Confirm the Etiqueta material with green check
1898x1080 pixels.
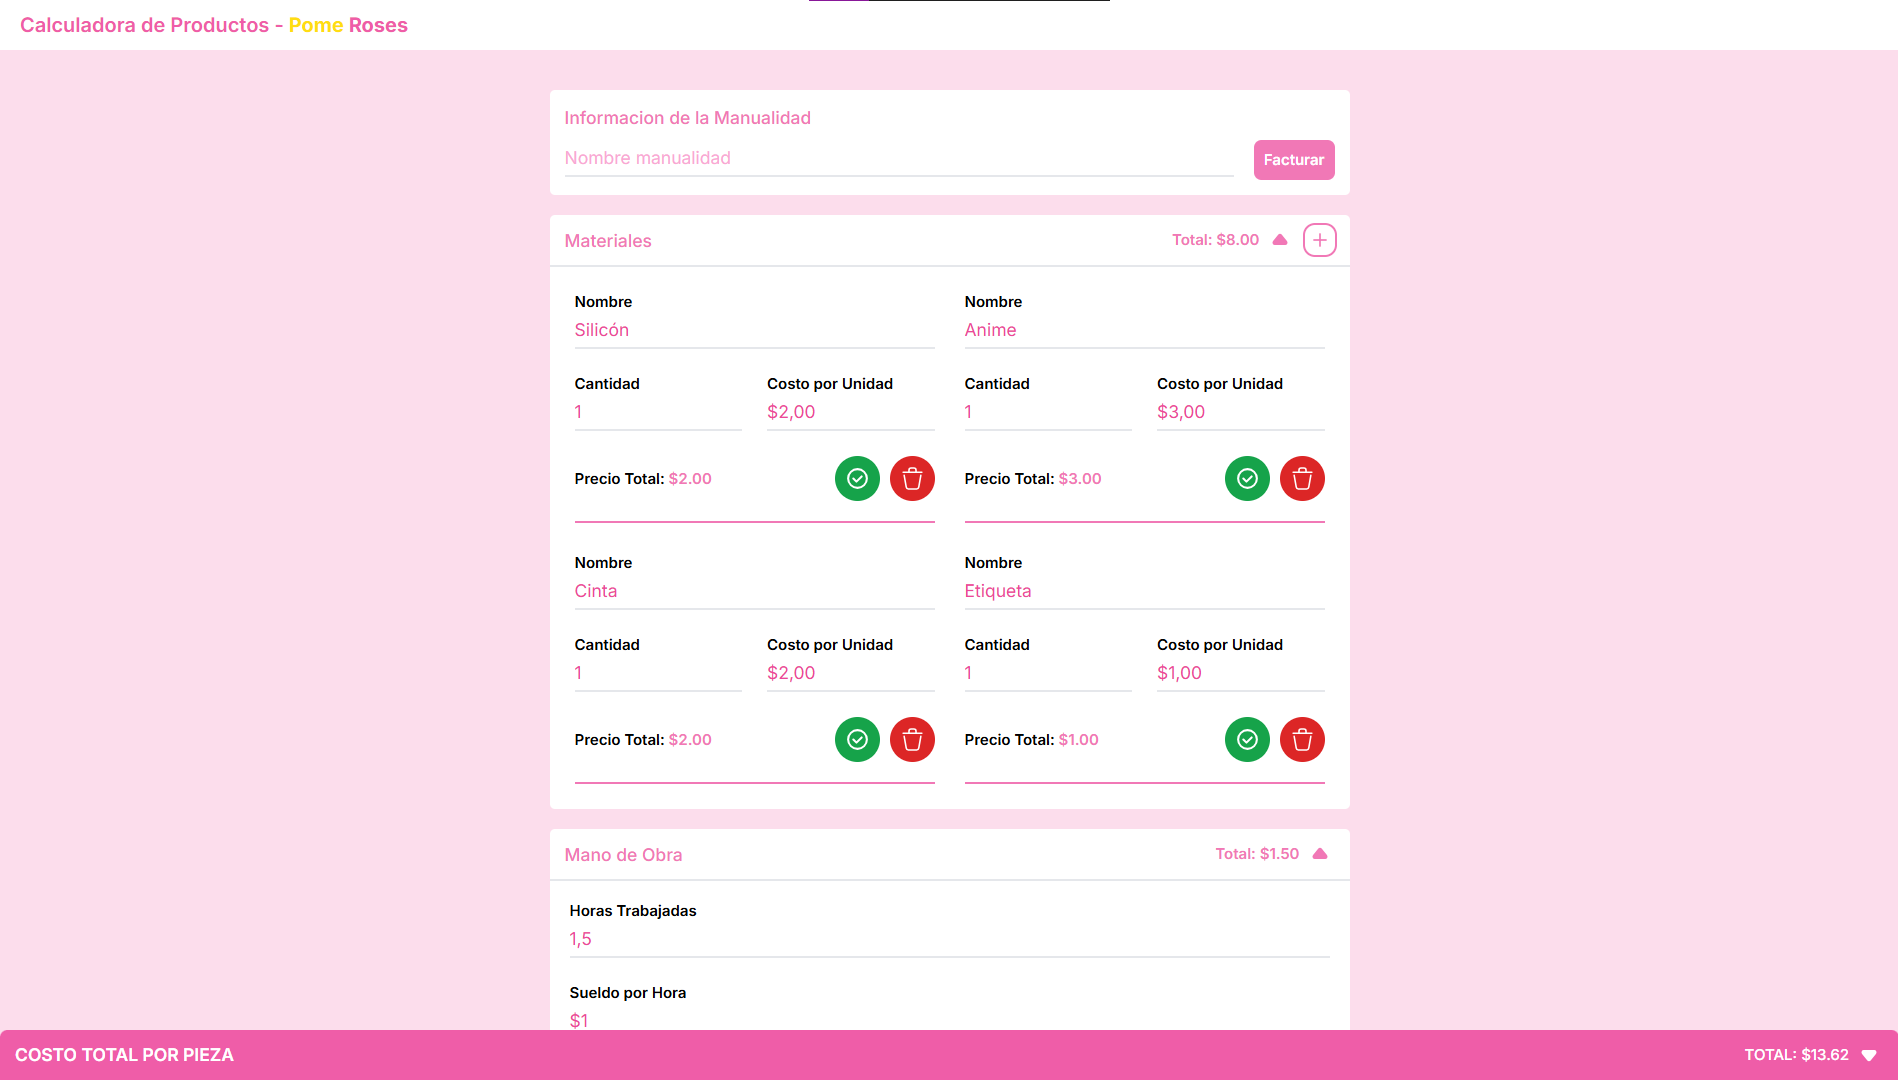coord(1247,740)
